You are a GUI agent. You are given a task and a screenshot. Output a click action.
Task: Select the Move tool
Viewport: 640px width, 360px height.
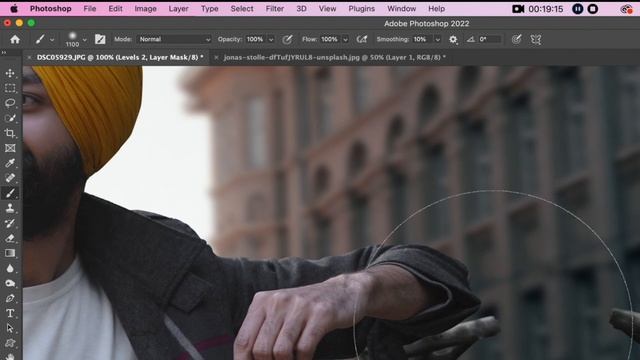pyautogui.click(x=10, y=73)
